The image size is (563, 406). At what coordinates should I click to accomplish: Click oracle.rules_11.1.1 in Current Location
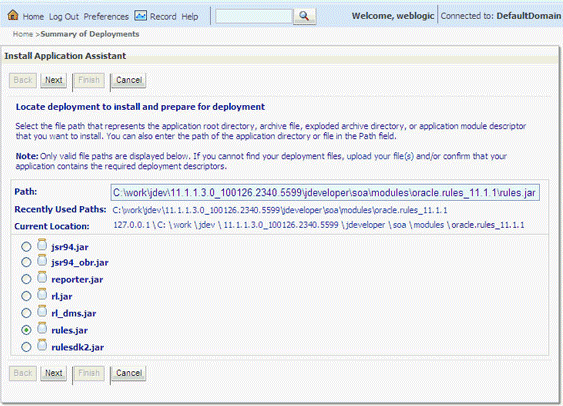488,225
